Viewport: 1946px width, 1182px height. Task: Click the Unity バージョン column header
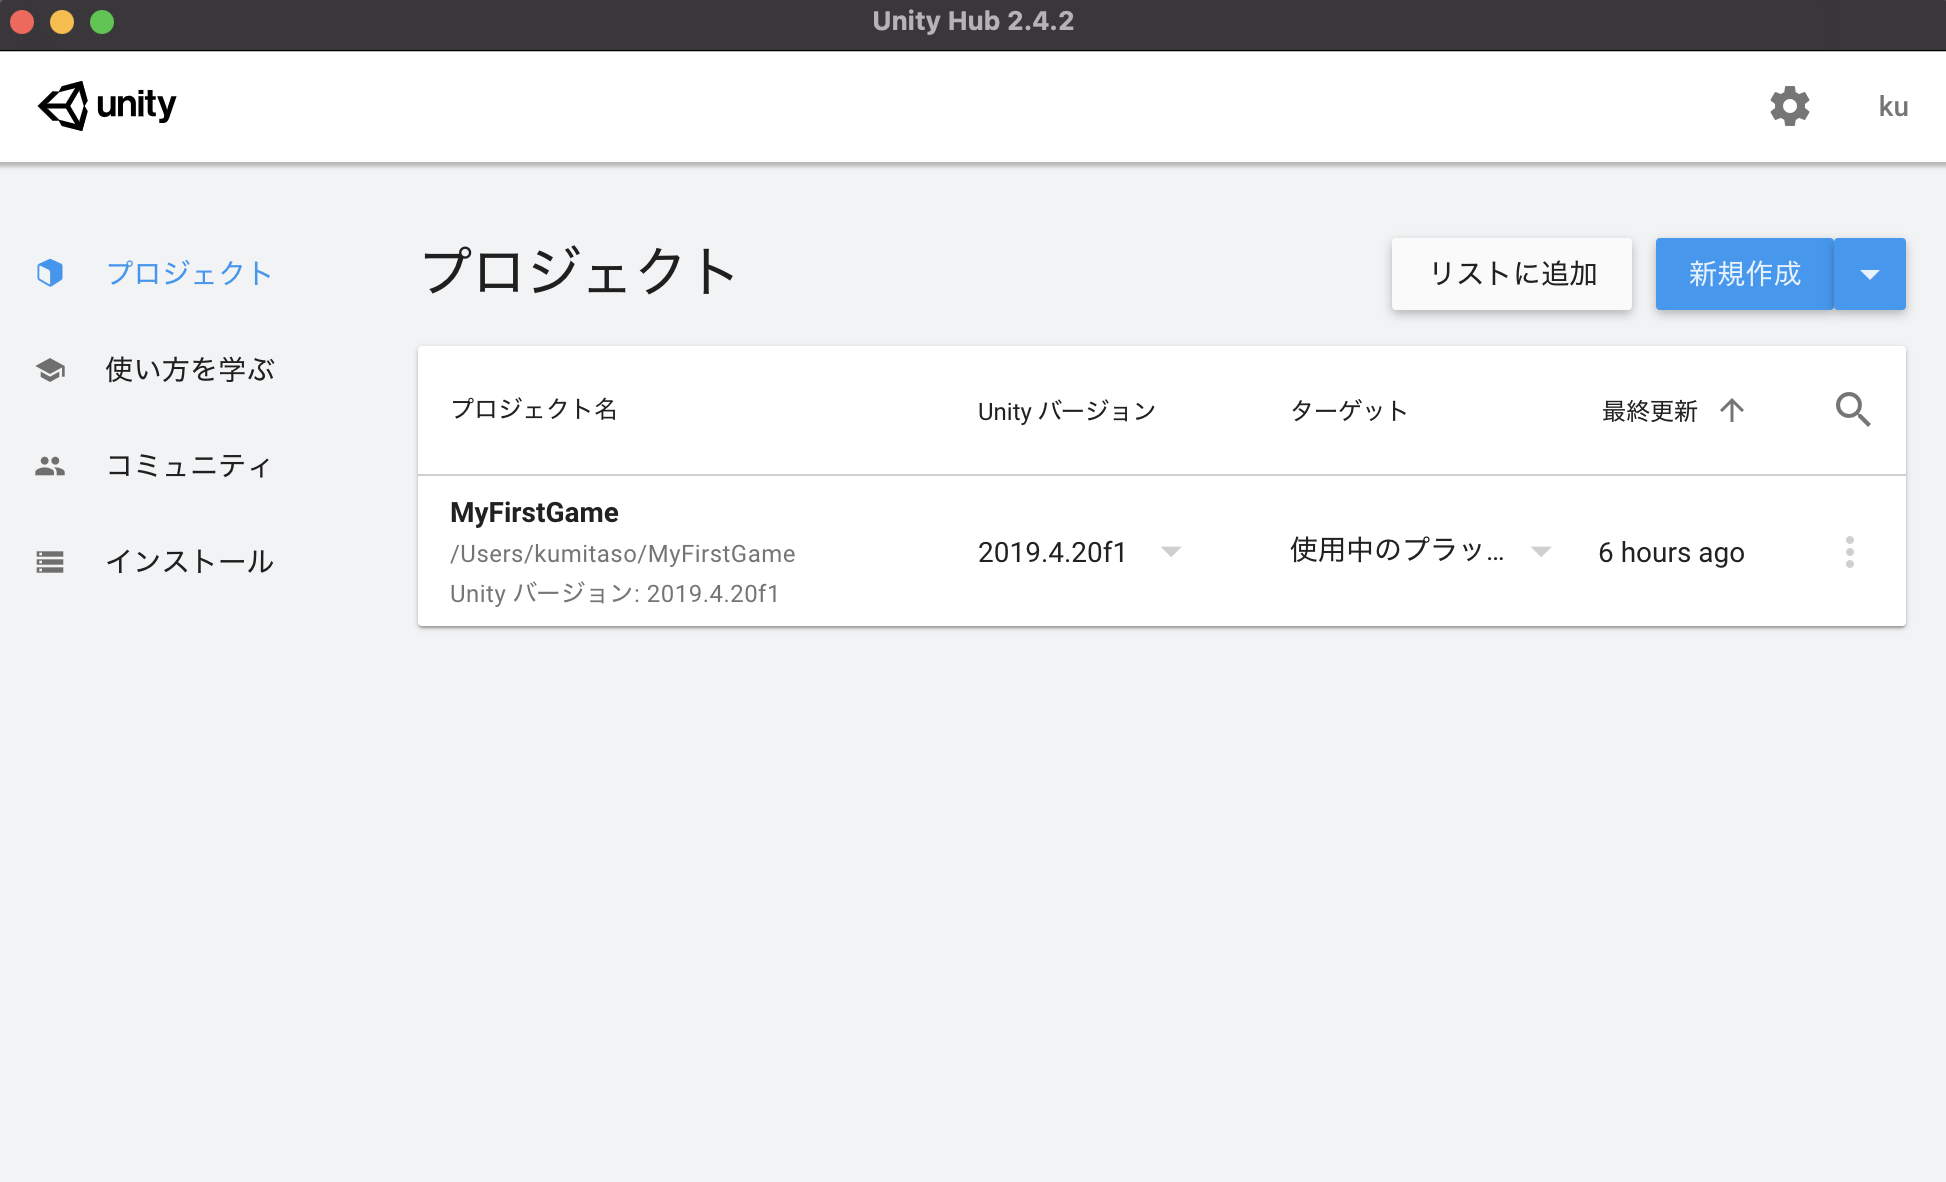(1067, 411)
